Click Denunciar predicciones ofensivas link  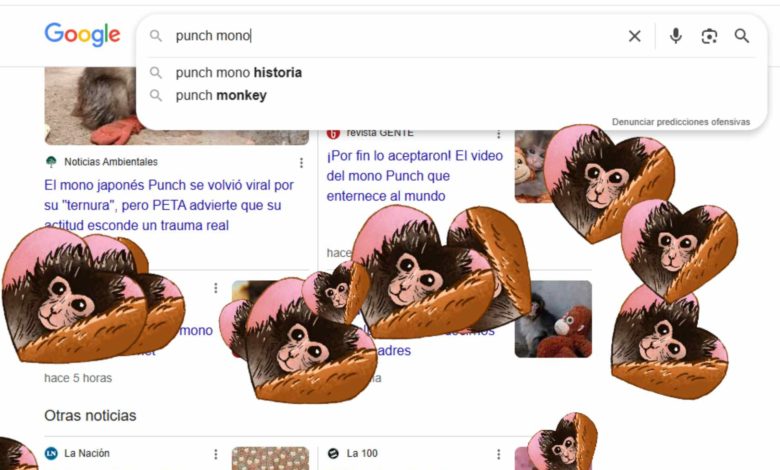681,122
